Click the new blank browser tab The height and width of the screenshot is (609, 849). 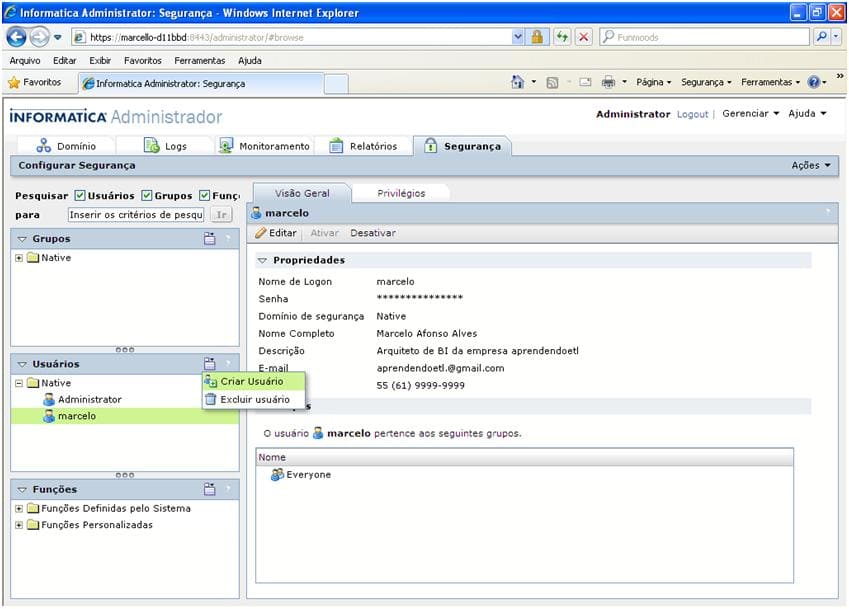pyautogui.click(x=336, y=84)
